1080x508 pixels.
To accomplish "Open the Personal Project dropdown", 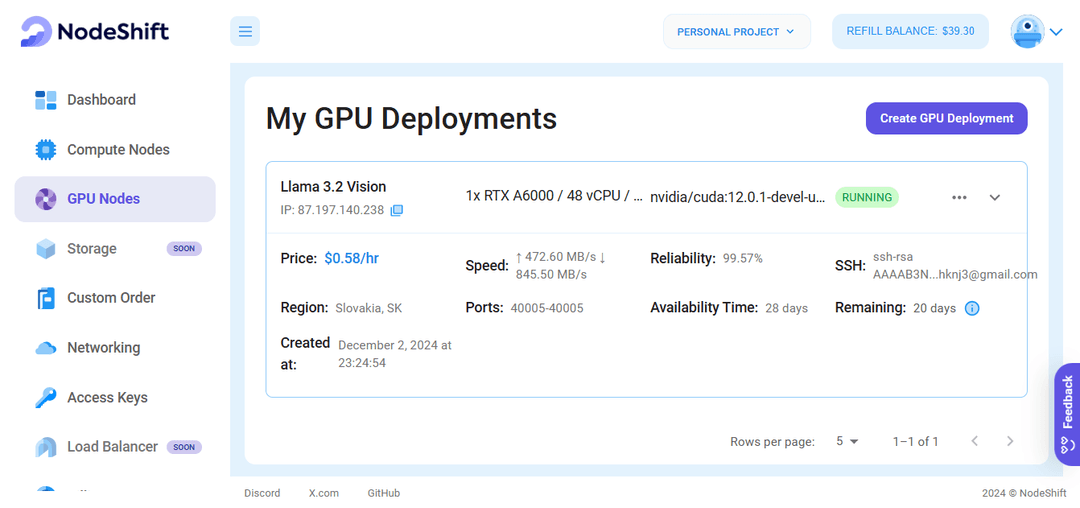I will point(737,32).
